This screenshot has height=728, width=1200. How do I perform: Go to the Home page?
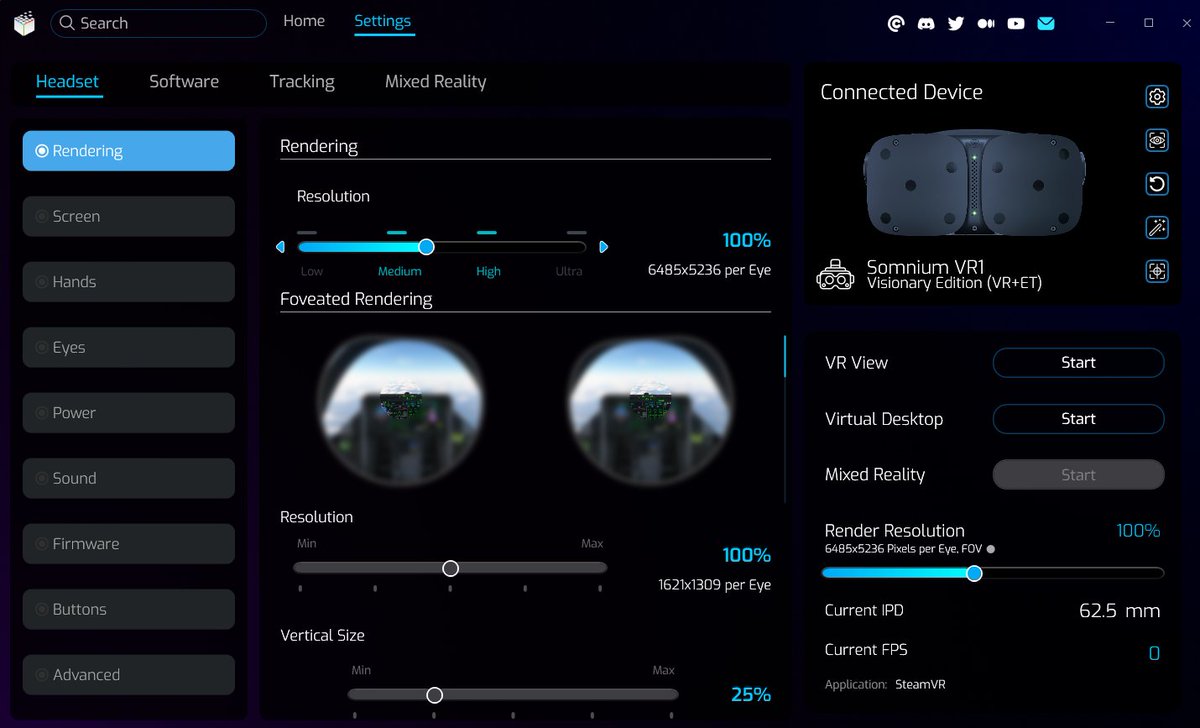304,21
